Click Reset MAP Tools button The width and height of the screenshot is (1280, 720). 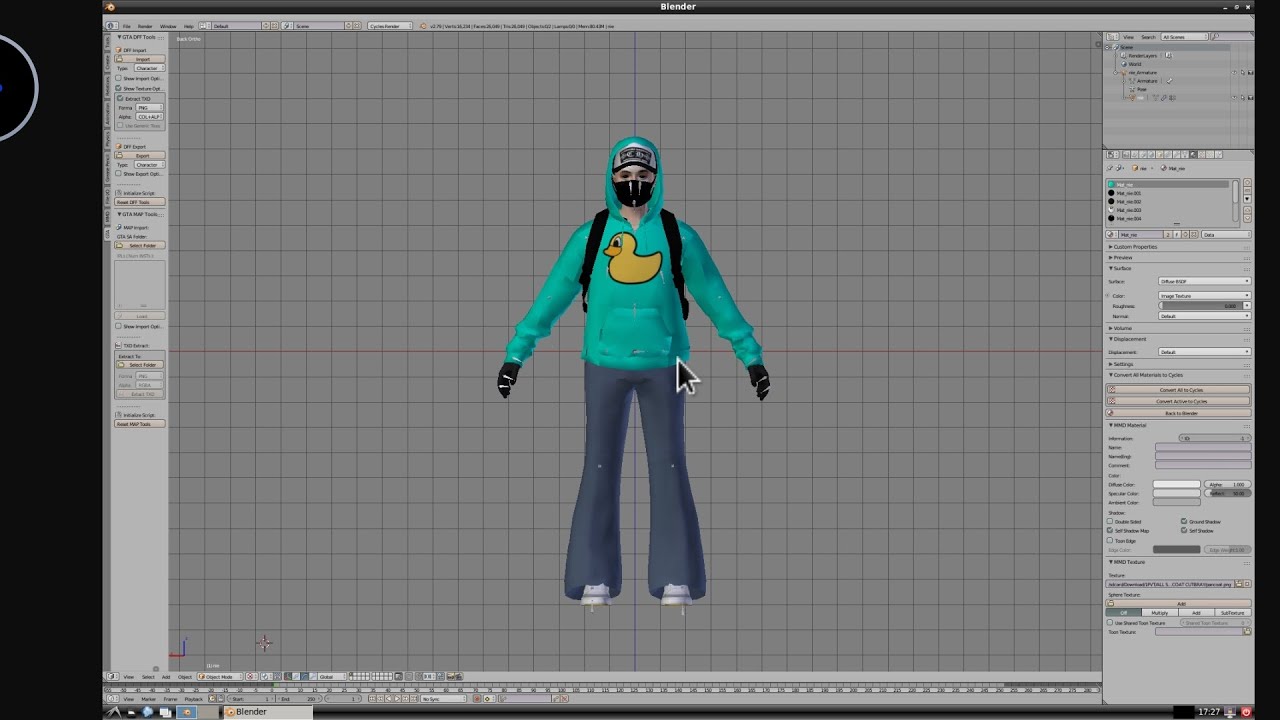(140, 424)
